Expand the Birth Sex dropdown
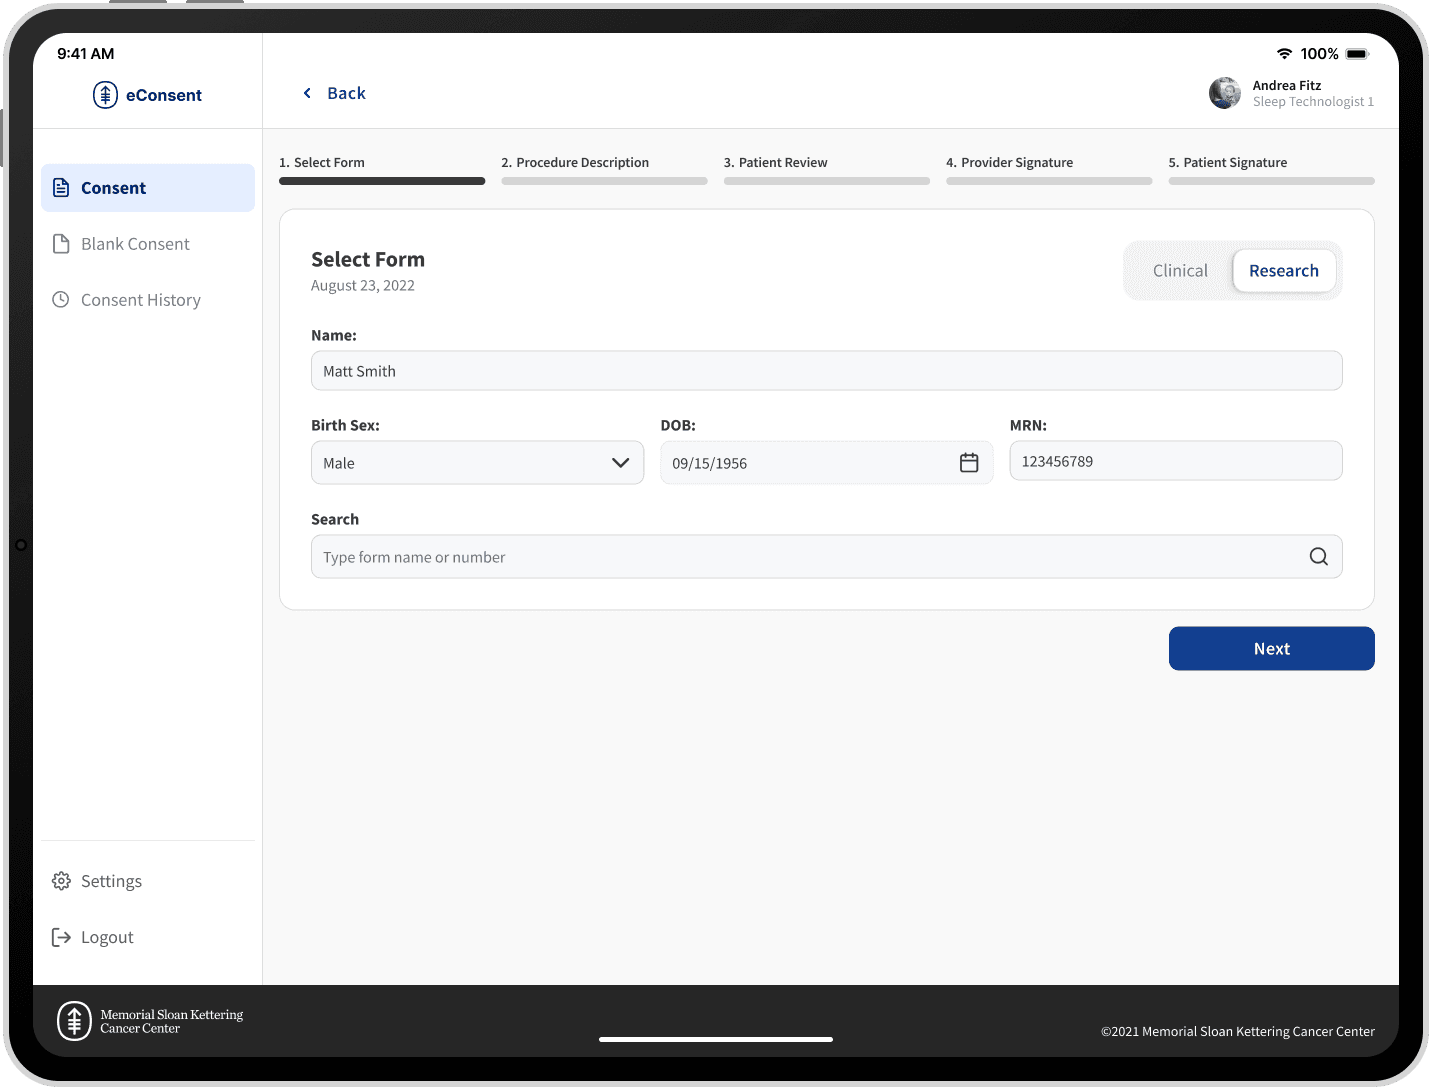Image resolution: width=1429 pixels, height=1087 pixels. (477, 463)
